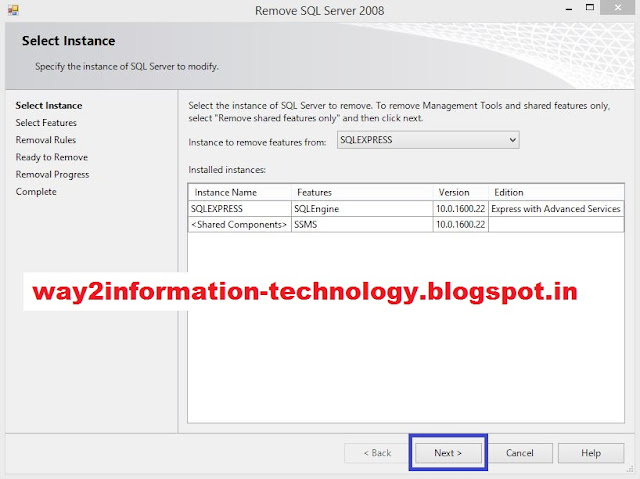
Task: Open Help for the removal wizard
Action: 591,453
